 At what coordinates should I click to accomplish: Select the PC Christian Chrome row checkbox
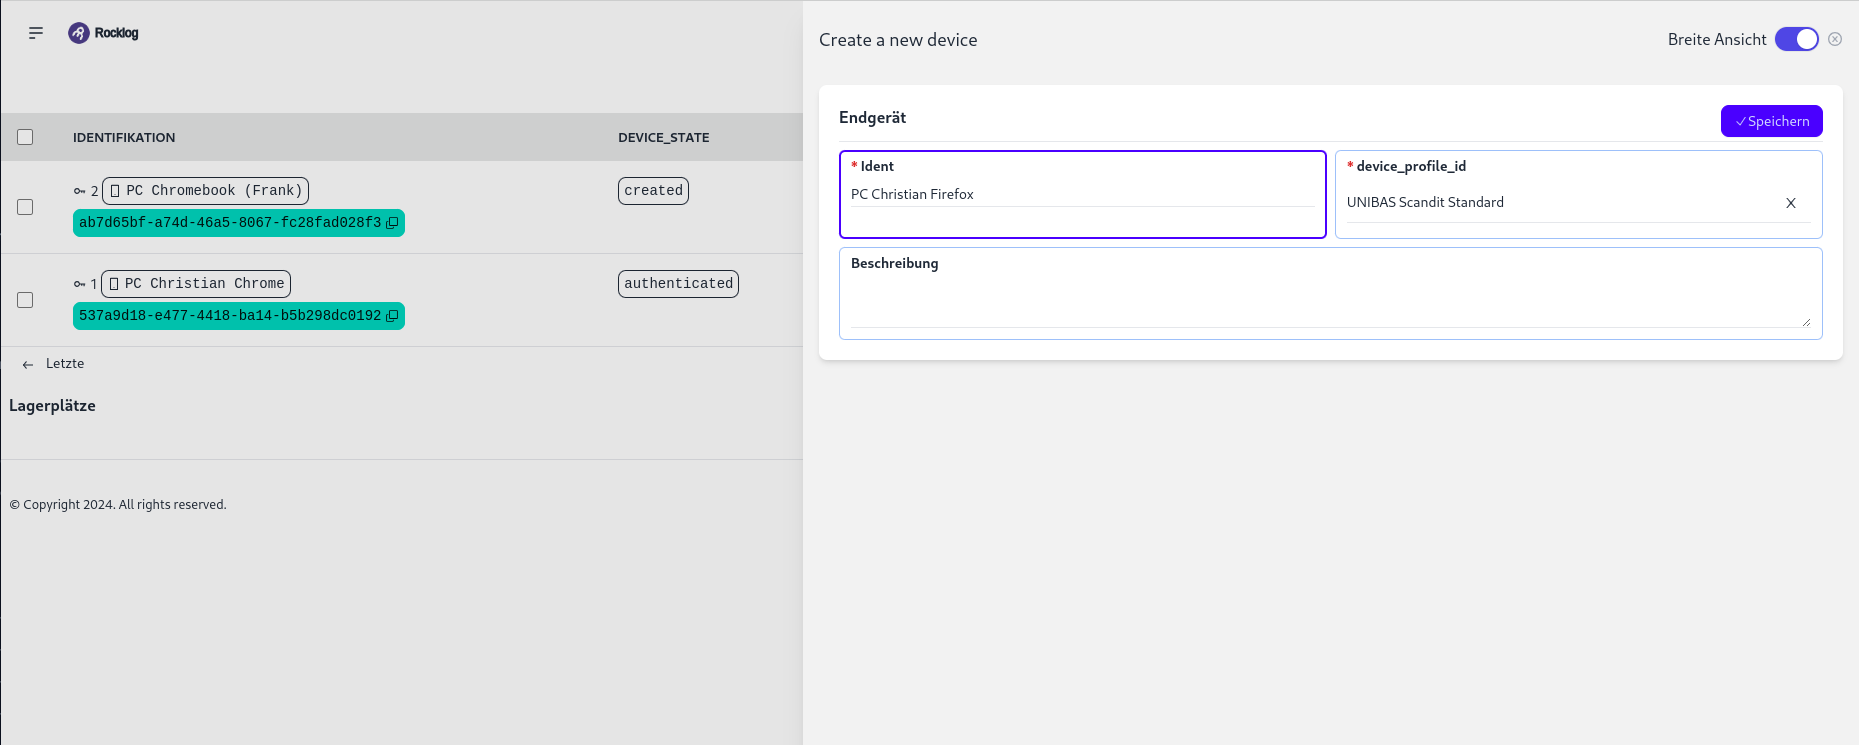(25, 300)
